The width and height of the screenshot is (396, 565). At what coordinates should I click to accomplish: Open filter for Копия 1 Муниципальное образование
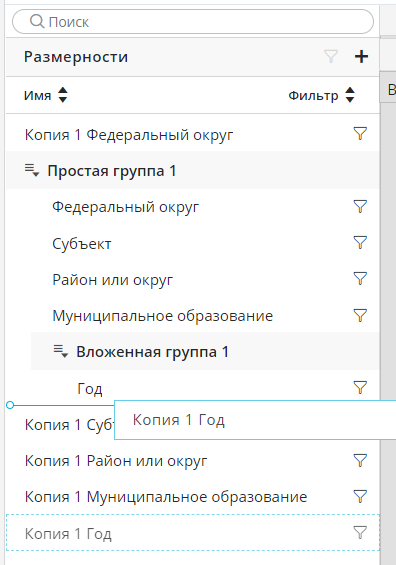(x=360, y=497)
